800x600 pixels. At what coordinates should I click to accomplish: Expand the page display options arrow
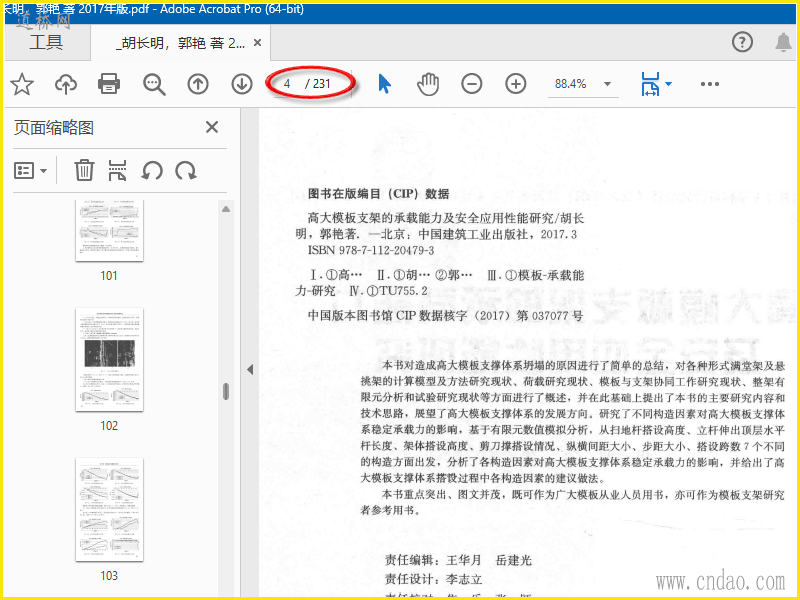click(x=668, y=84)
